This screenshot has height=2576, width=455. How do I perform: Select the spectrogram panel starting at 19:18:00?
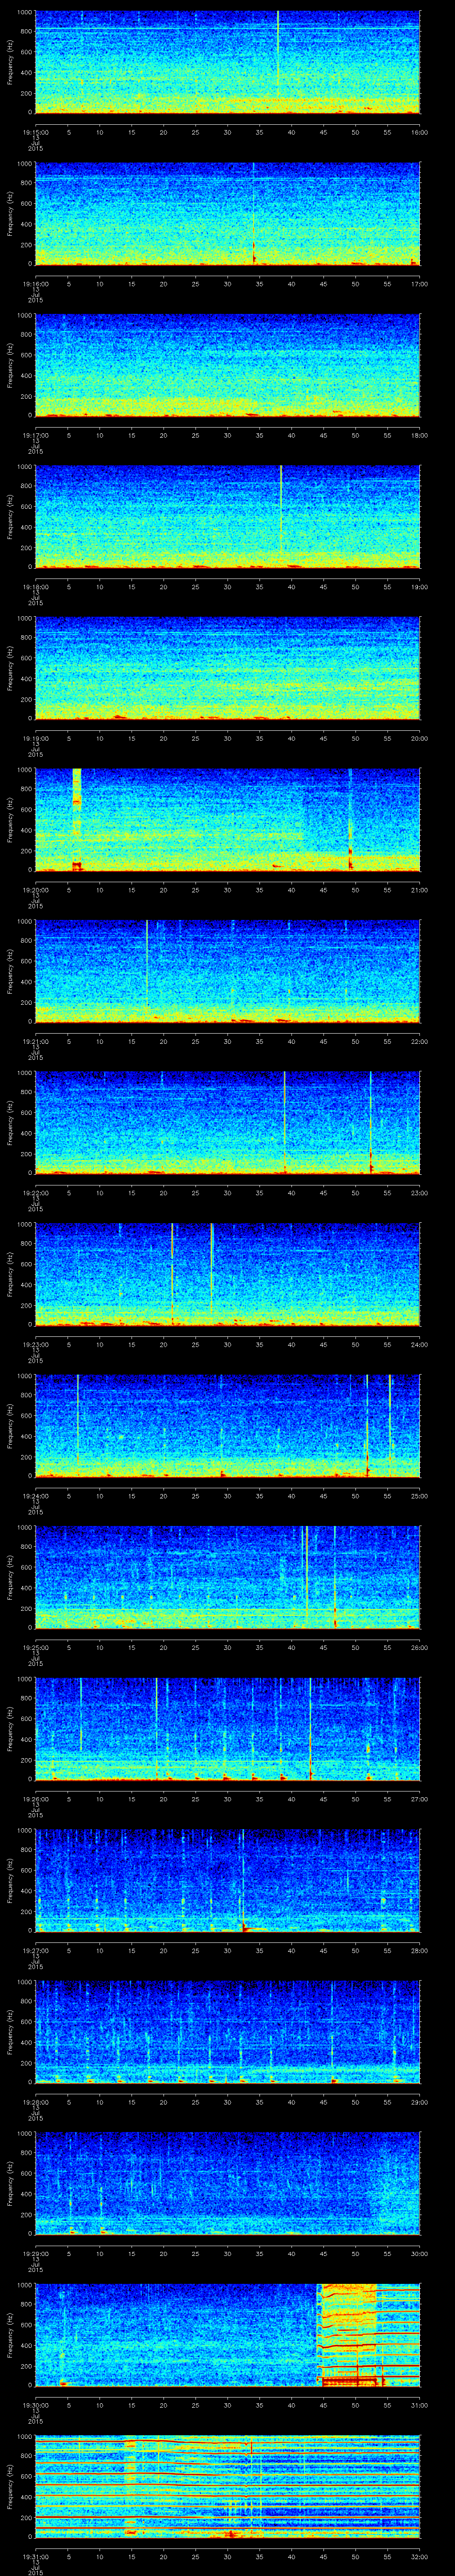[x=228, y=517]
